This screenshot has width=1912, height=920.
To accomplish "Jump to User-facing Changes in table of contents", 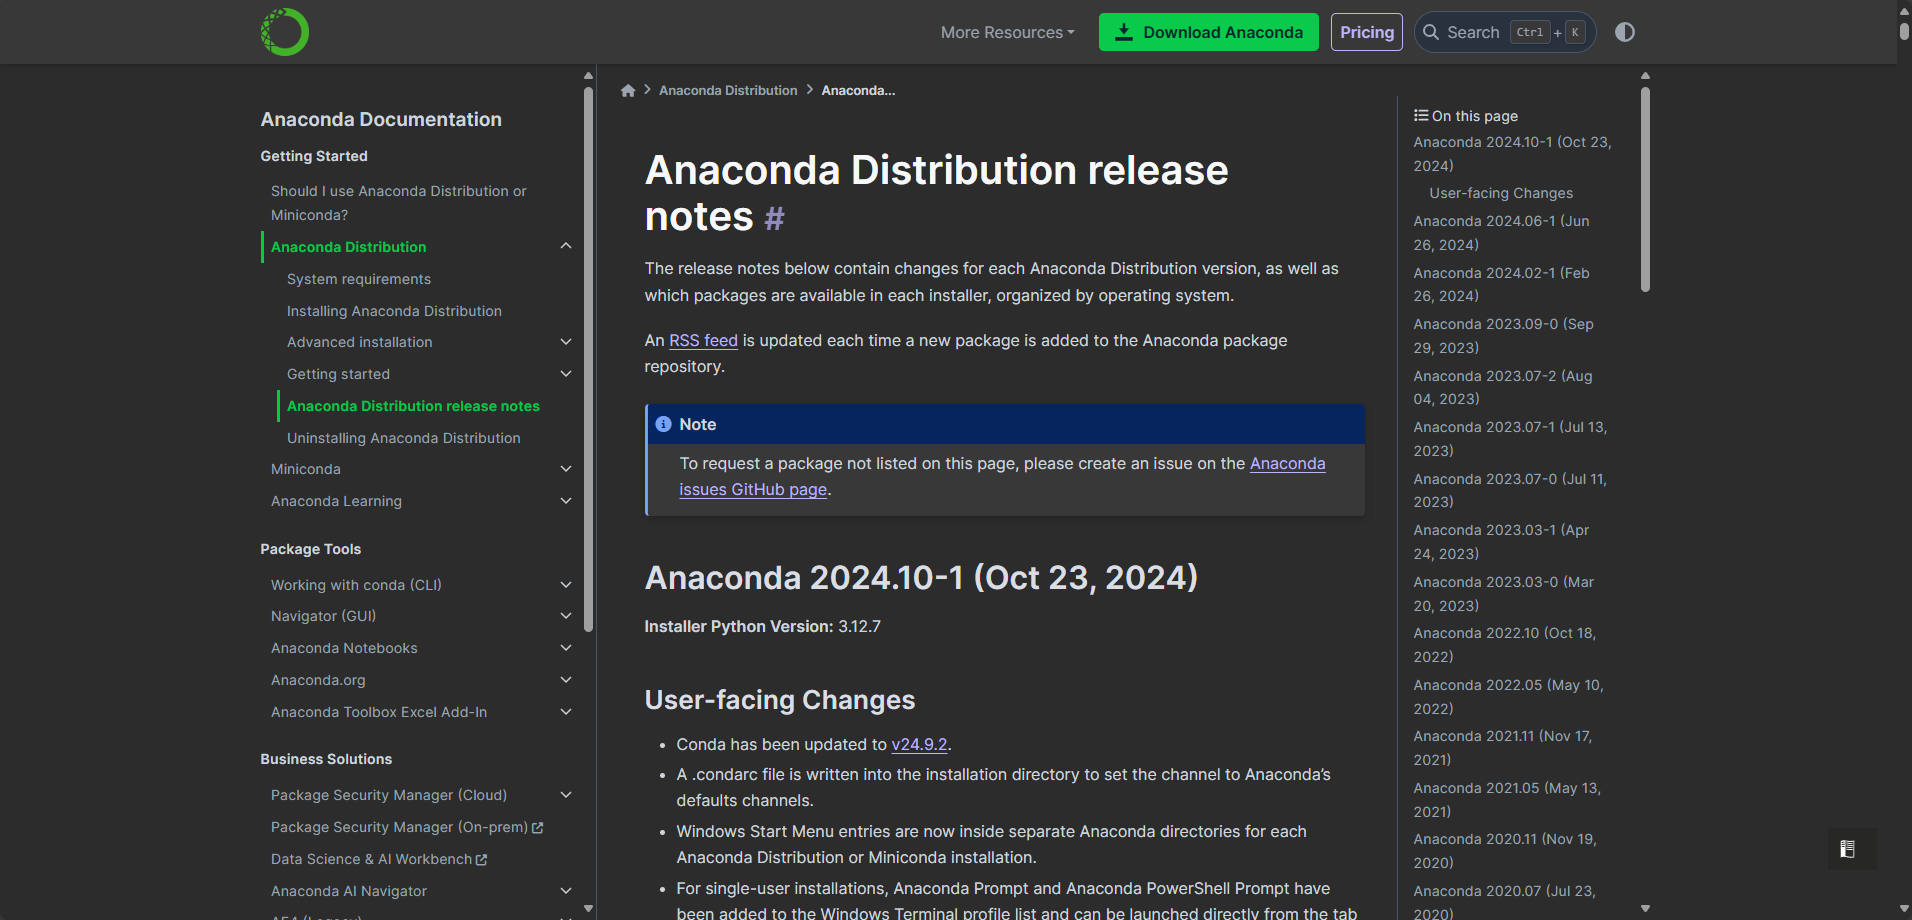I will pos(1501,193).
